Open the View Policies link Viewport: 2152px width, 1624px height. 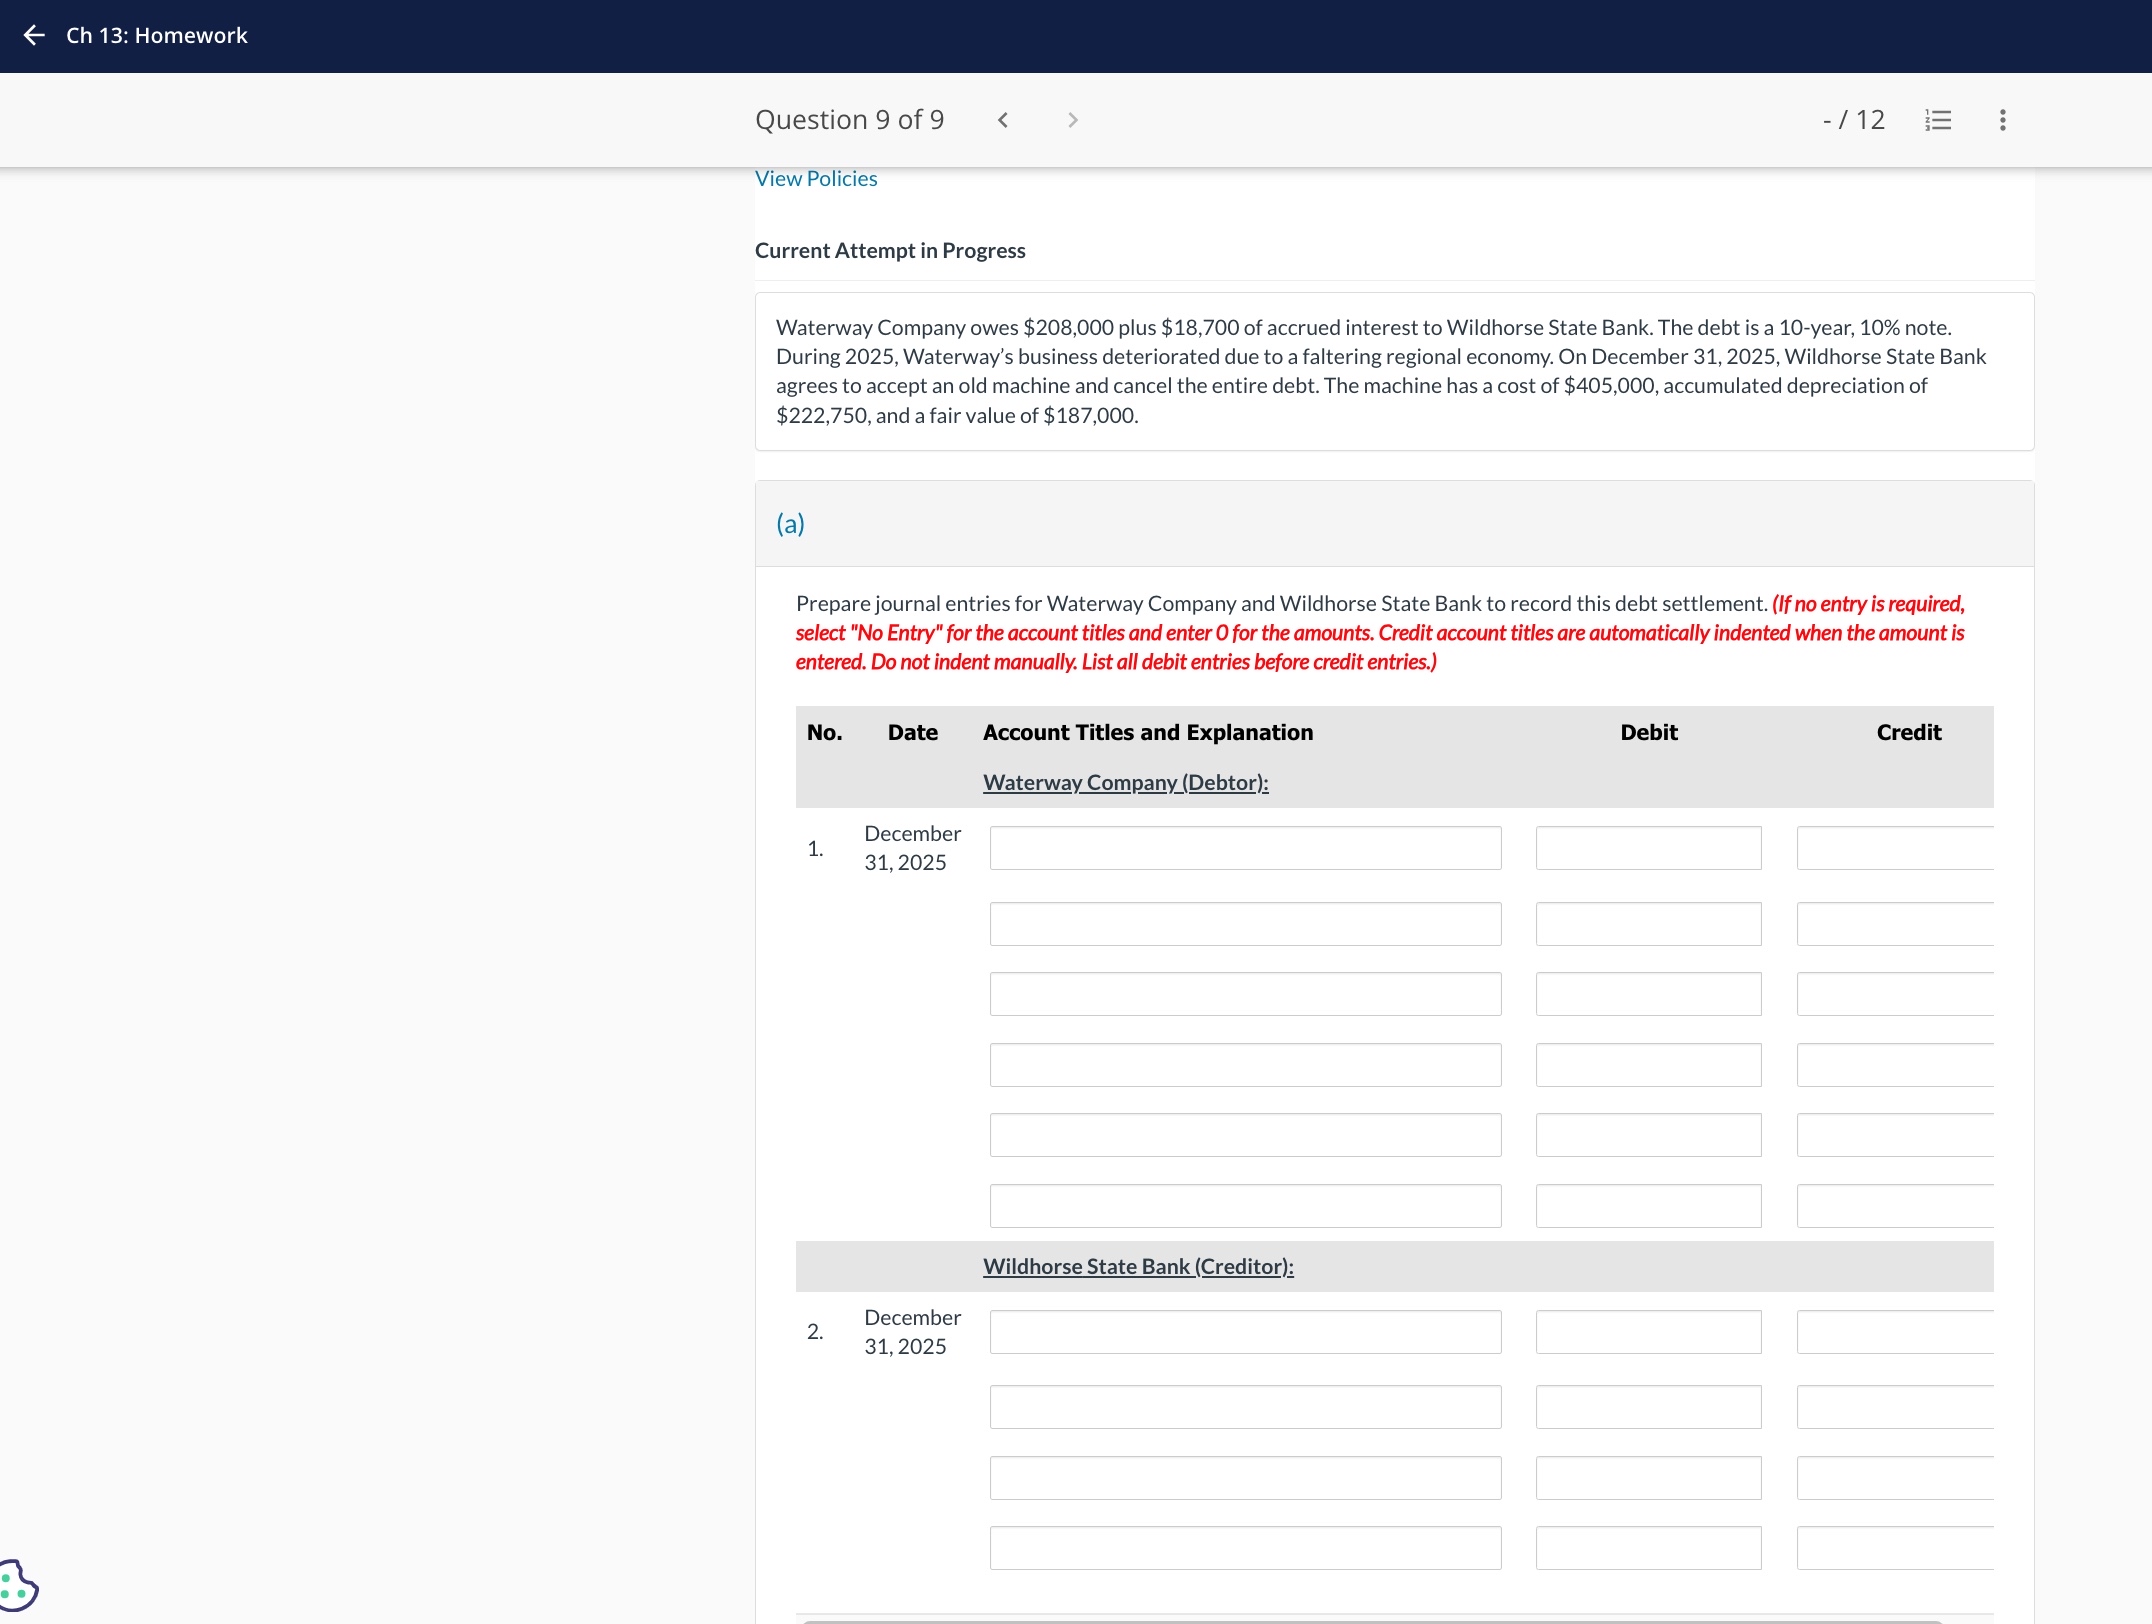[815, 179]
